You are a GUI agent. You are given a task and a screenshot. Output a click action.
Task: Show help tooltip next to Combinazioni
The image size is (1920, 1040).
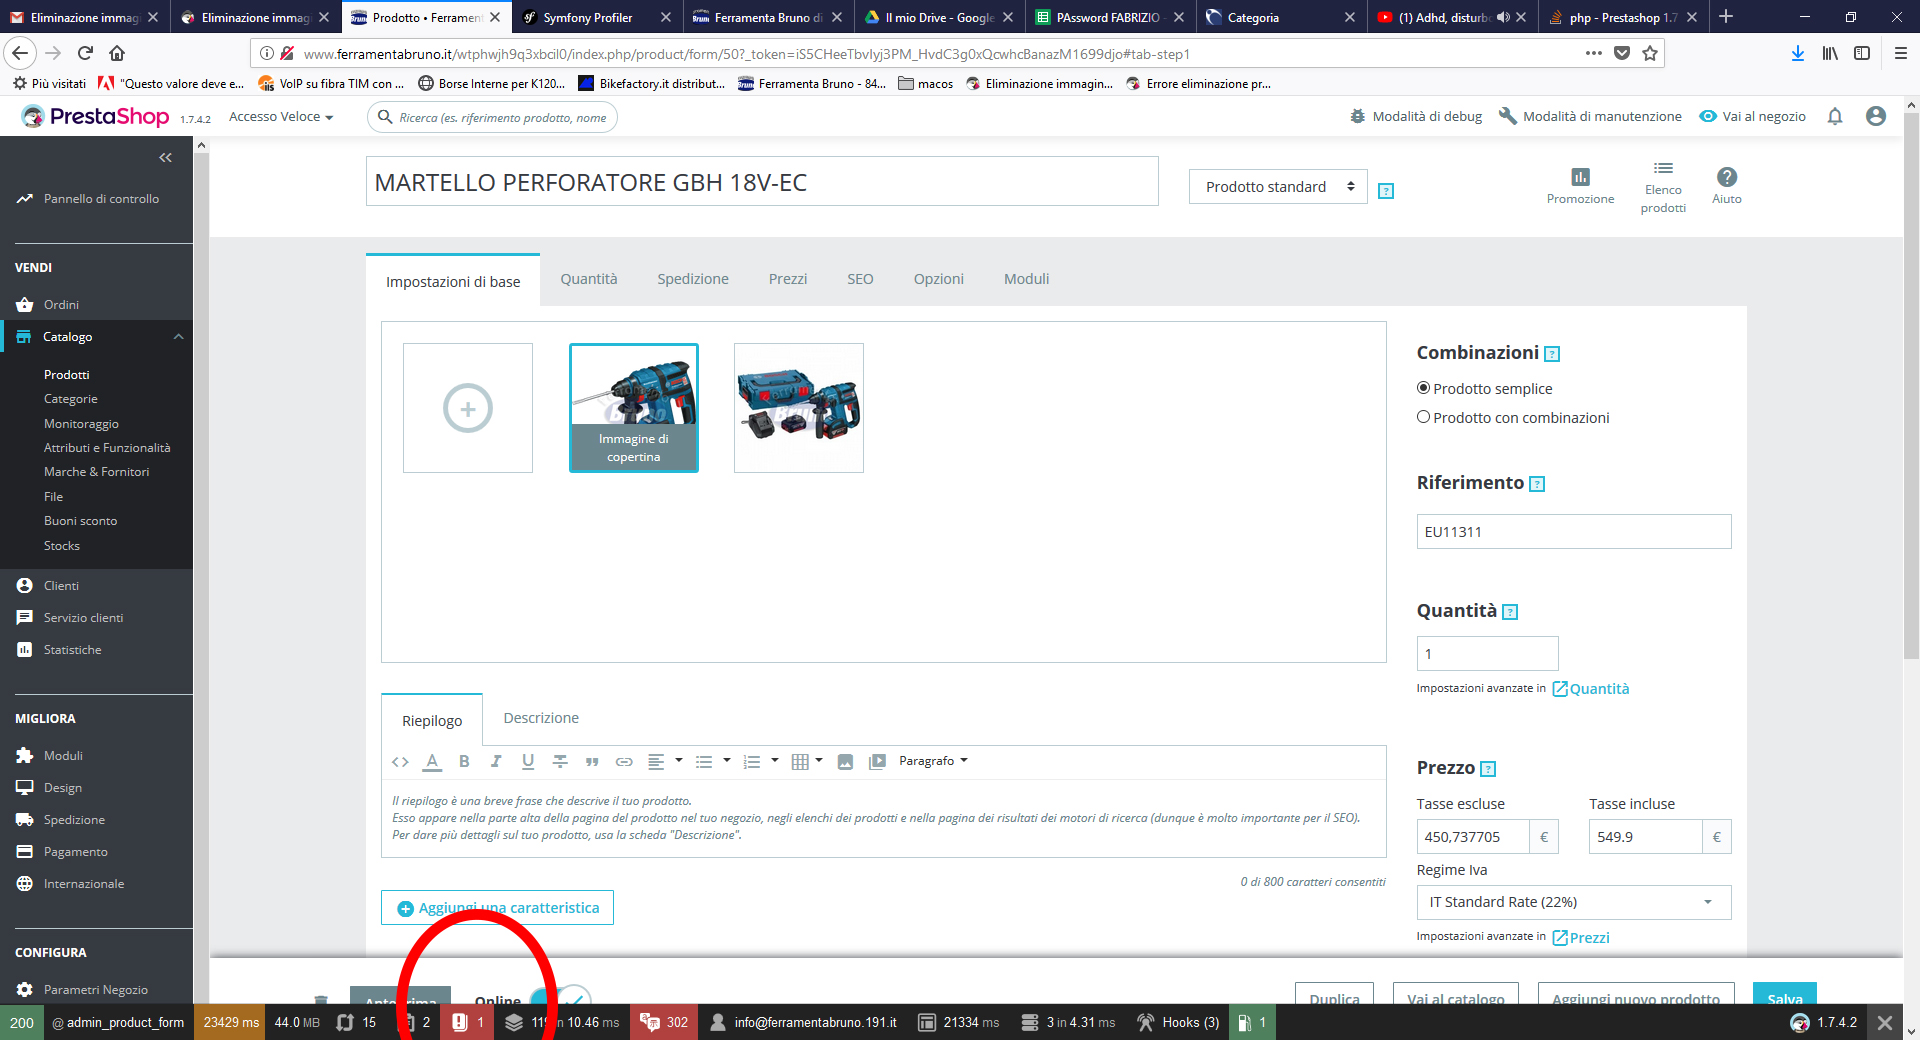click(1552, 354)
